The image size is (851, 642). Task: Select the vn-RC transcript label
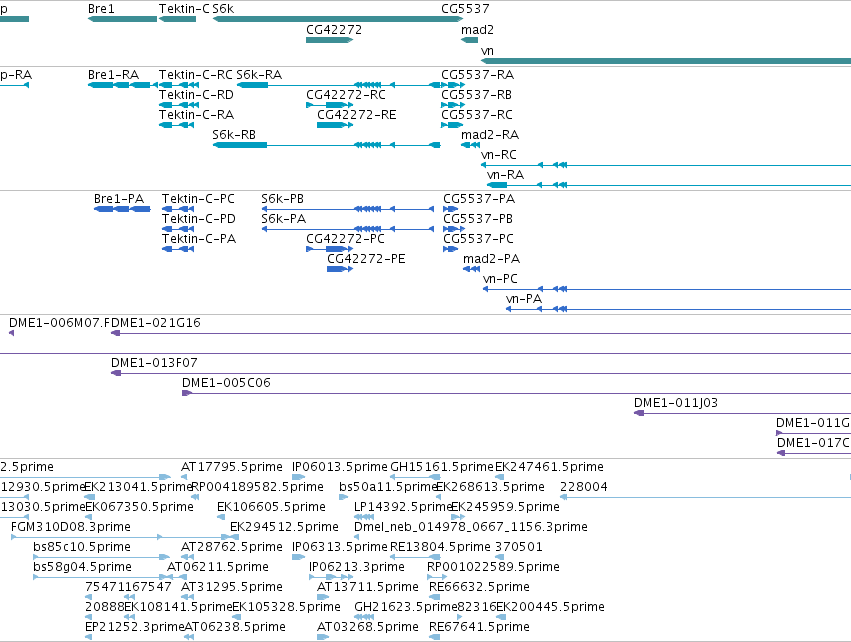point(499,155)
